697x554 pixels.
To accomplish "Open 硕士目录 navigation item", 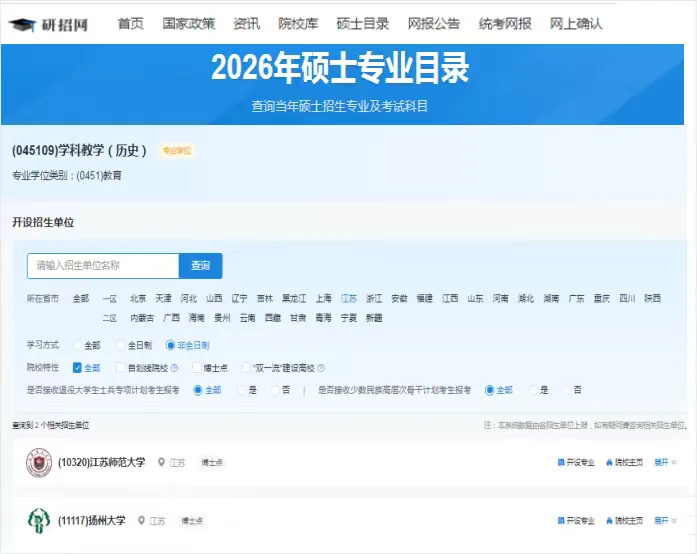I will click(x=363, y=24).
